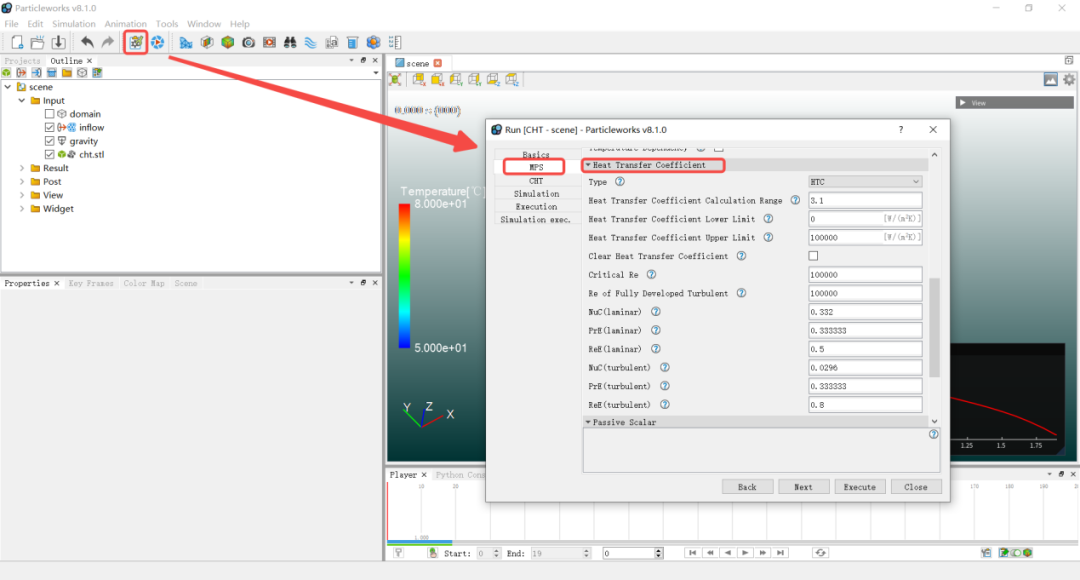Click the simulation settings icon highlighted in red
The height and width of the screenshot is (580, 1080).
coord(136,42)
